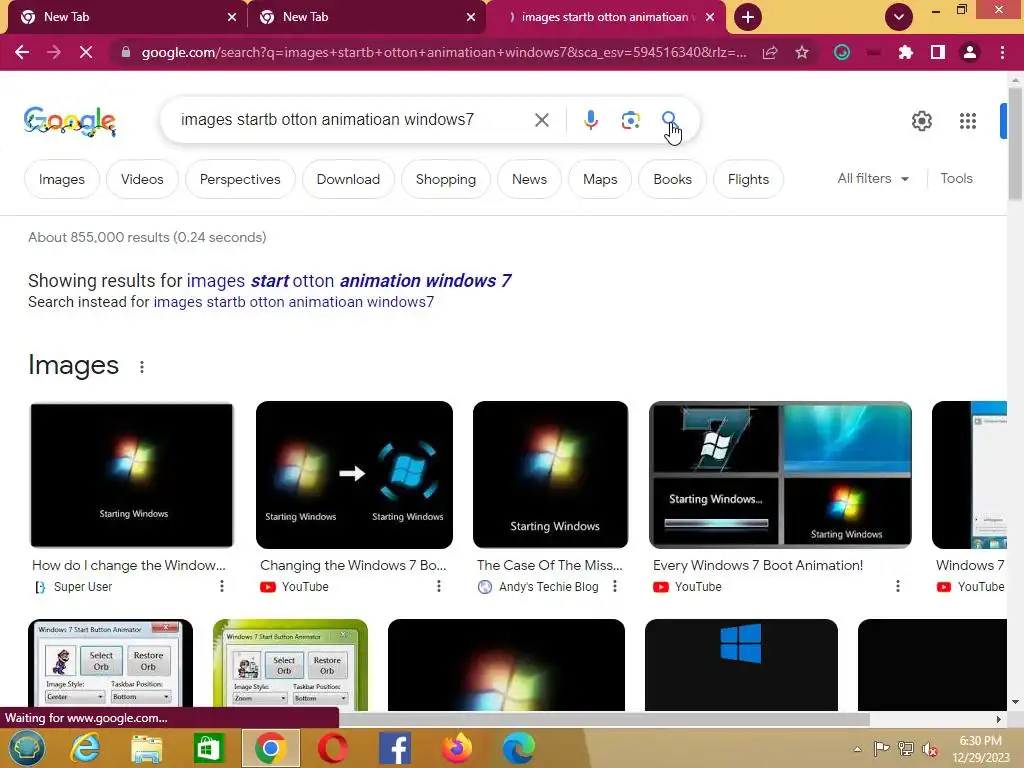Search by image with Lens icon
The height and width of the screenshot is (768, 1024).
630,120
